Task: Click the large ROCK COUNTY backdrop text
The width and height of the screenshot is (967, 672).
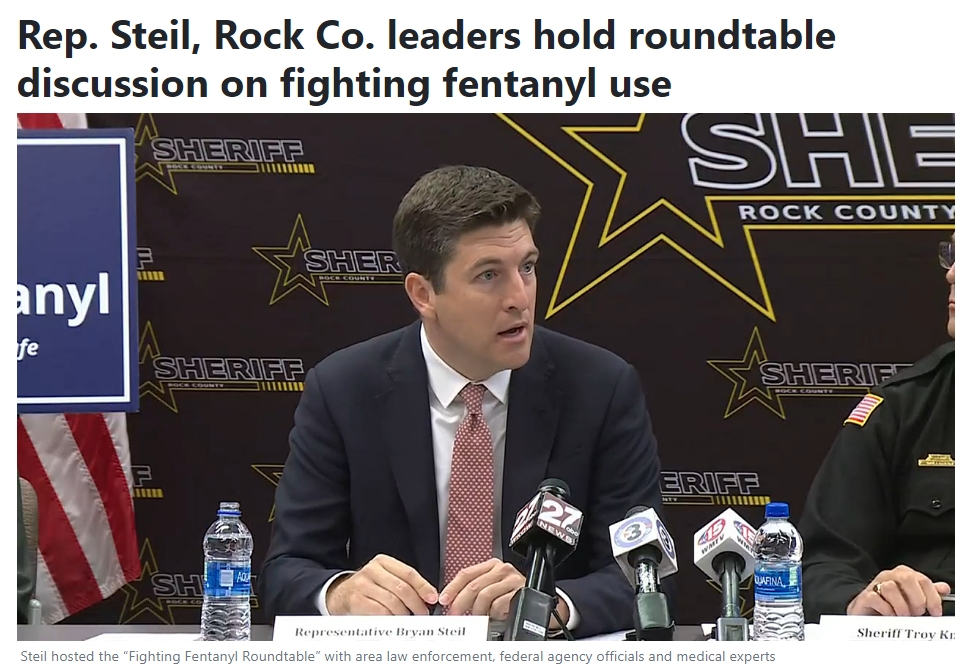Action: (846, 212)
